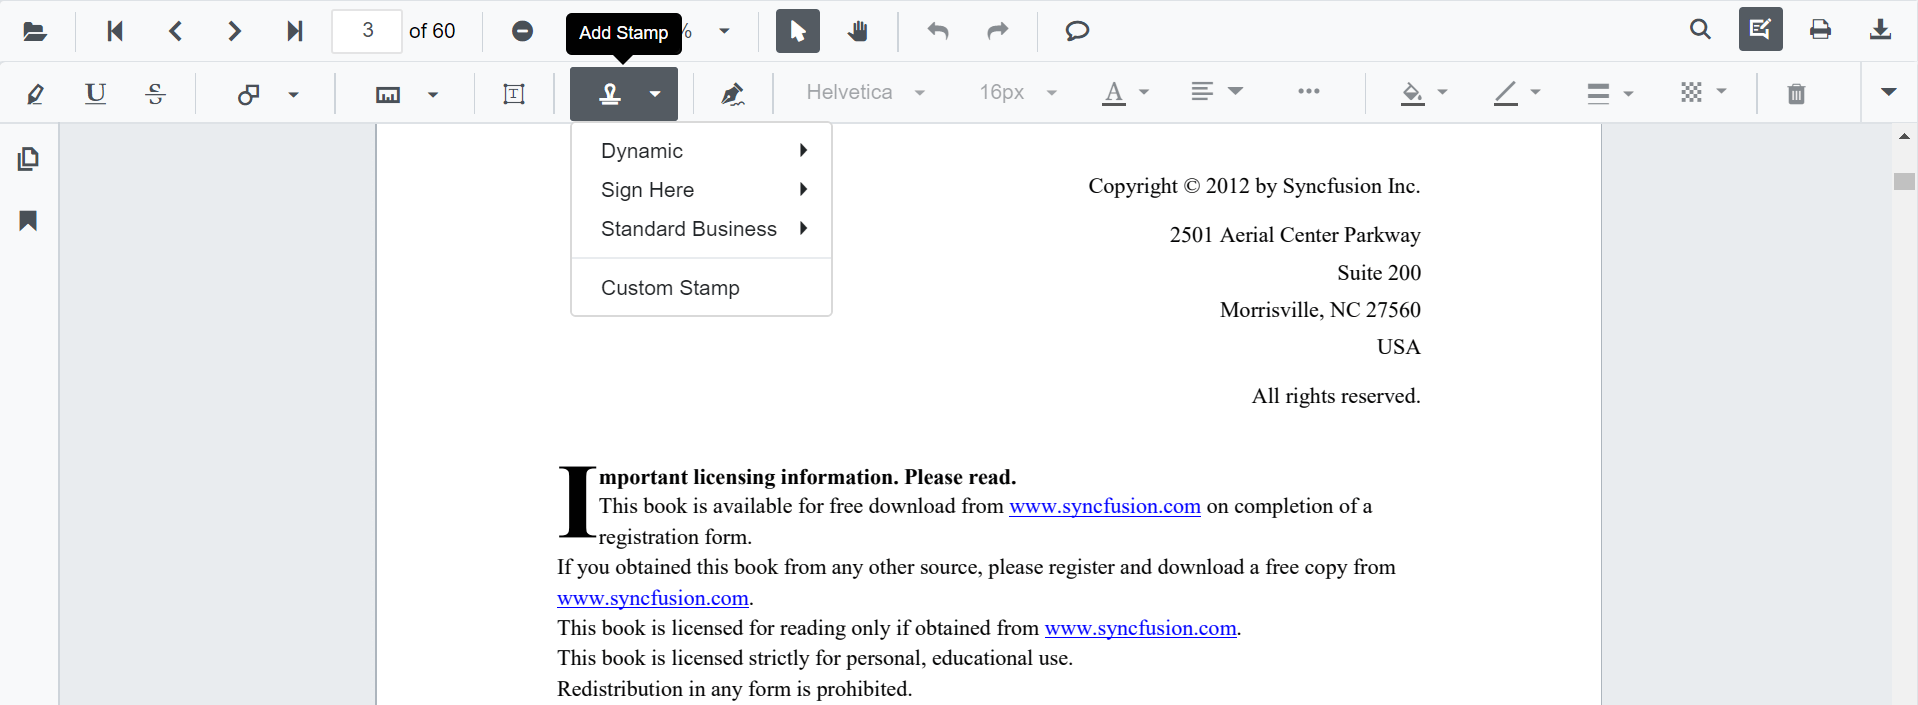Open the www.syncfusion.com link before the period on its own line
The image size is (1918, 705).
pyautogui.click(x=653, y=598)
